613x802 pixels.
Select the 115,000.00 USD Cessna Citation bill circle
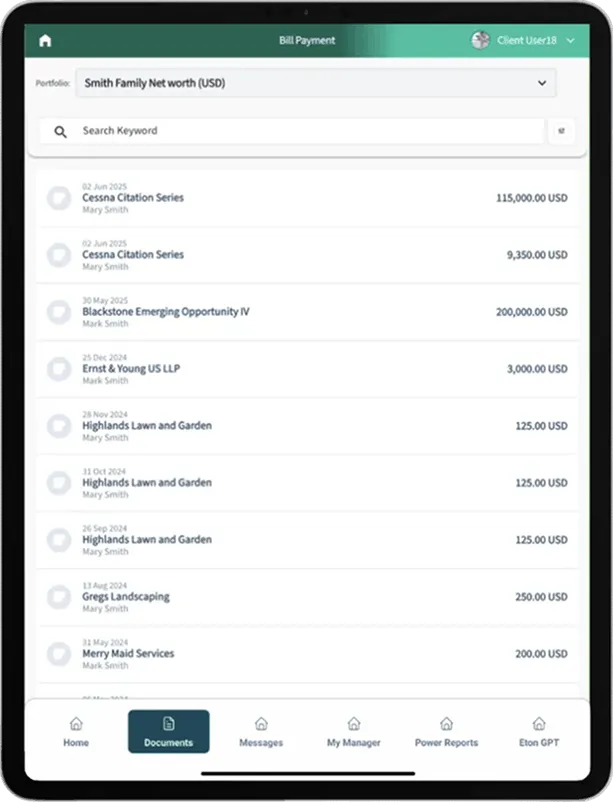(59, 198)
